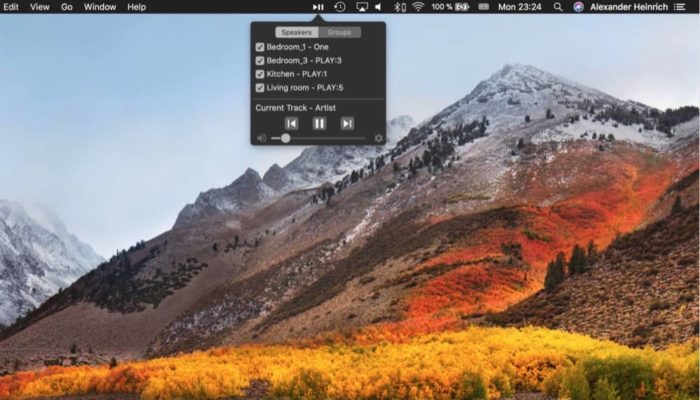
Task: Open the Edit menu
Action: 11,7
